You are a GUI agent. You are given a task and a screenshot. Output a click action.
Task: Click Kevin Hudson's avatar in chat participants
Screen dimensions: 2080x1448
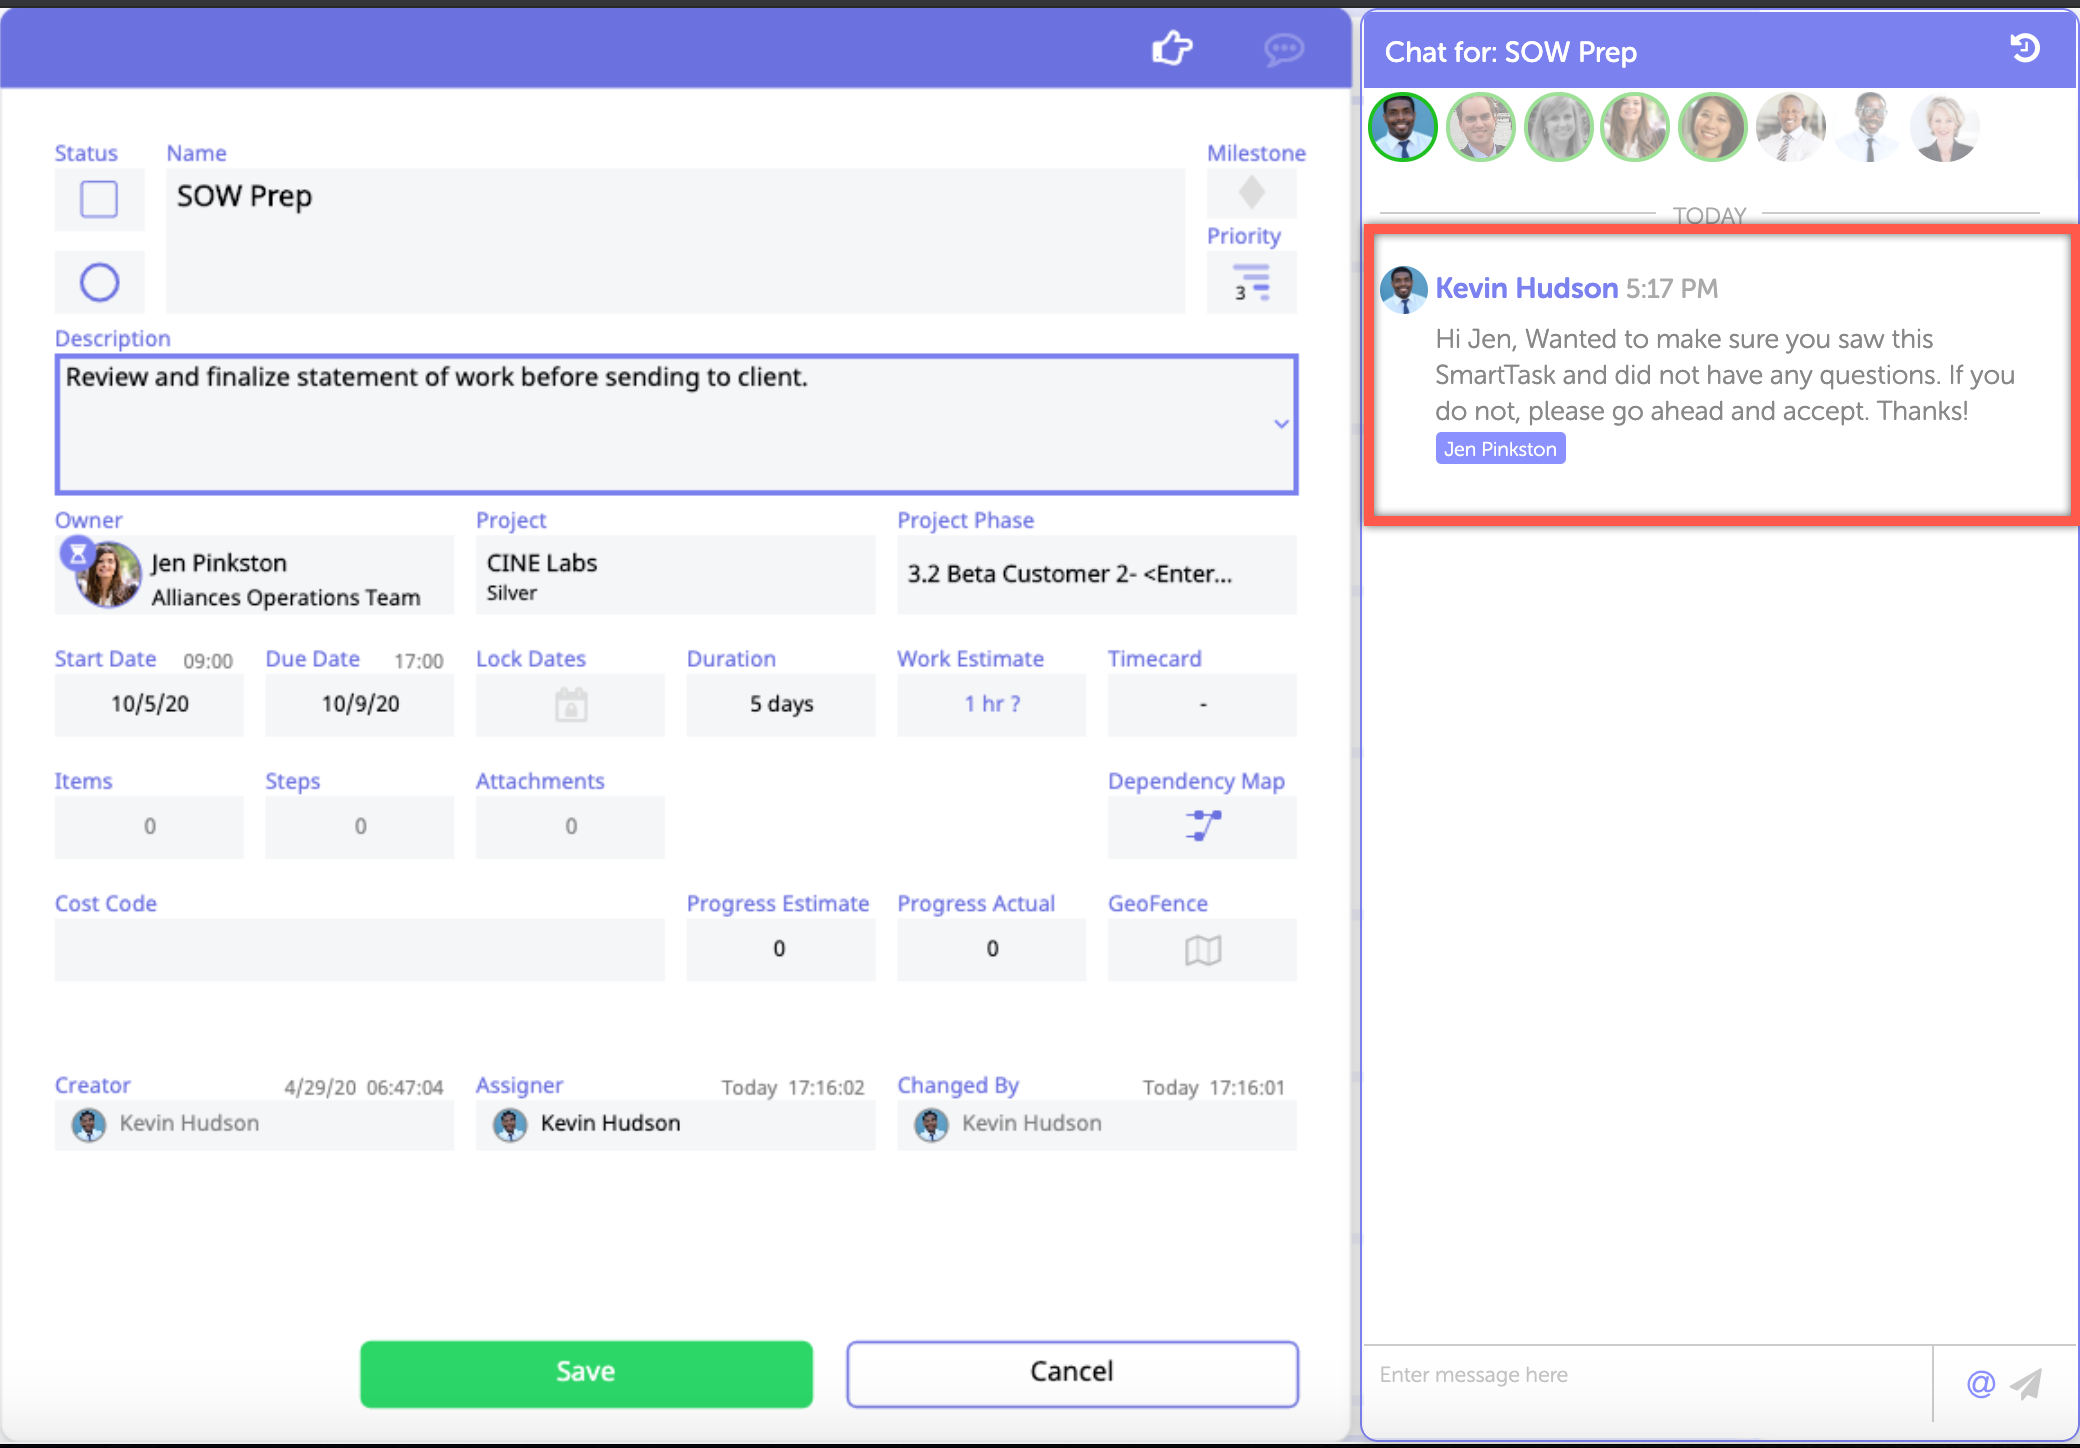tap(1402, 127)
